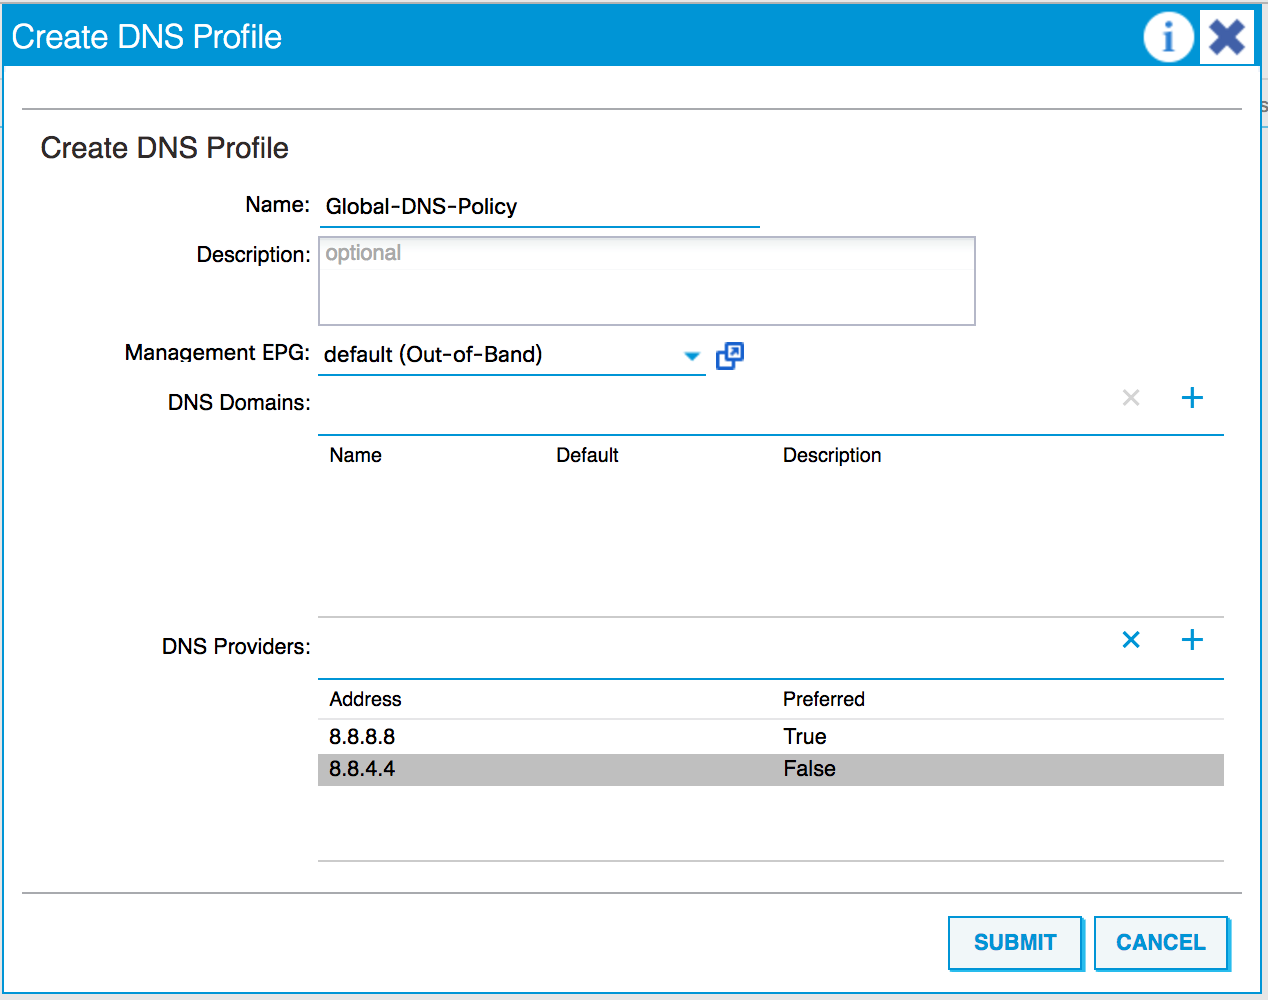Viewport: 1268px width, 1000px height.
Task: Add a DNS Provider with plus icon
Action: coord(1192,640)
